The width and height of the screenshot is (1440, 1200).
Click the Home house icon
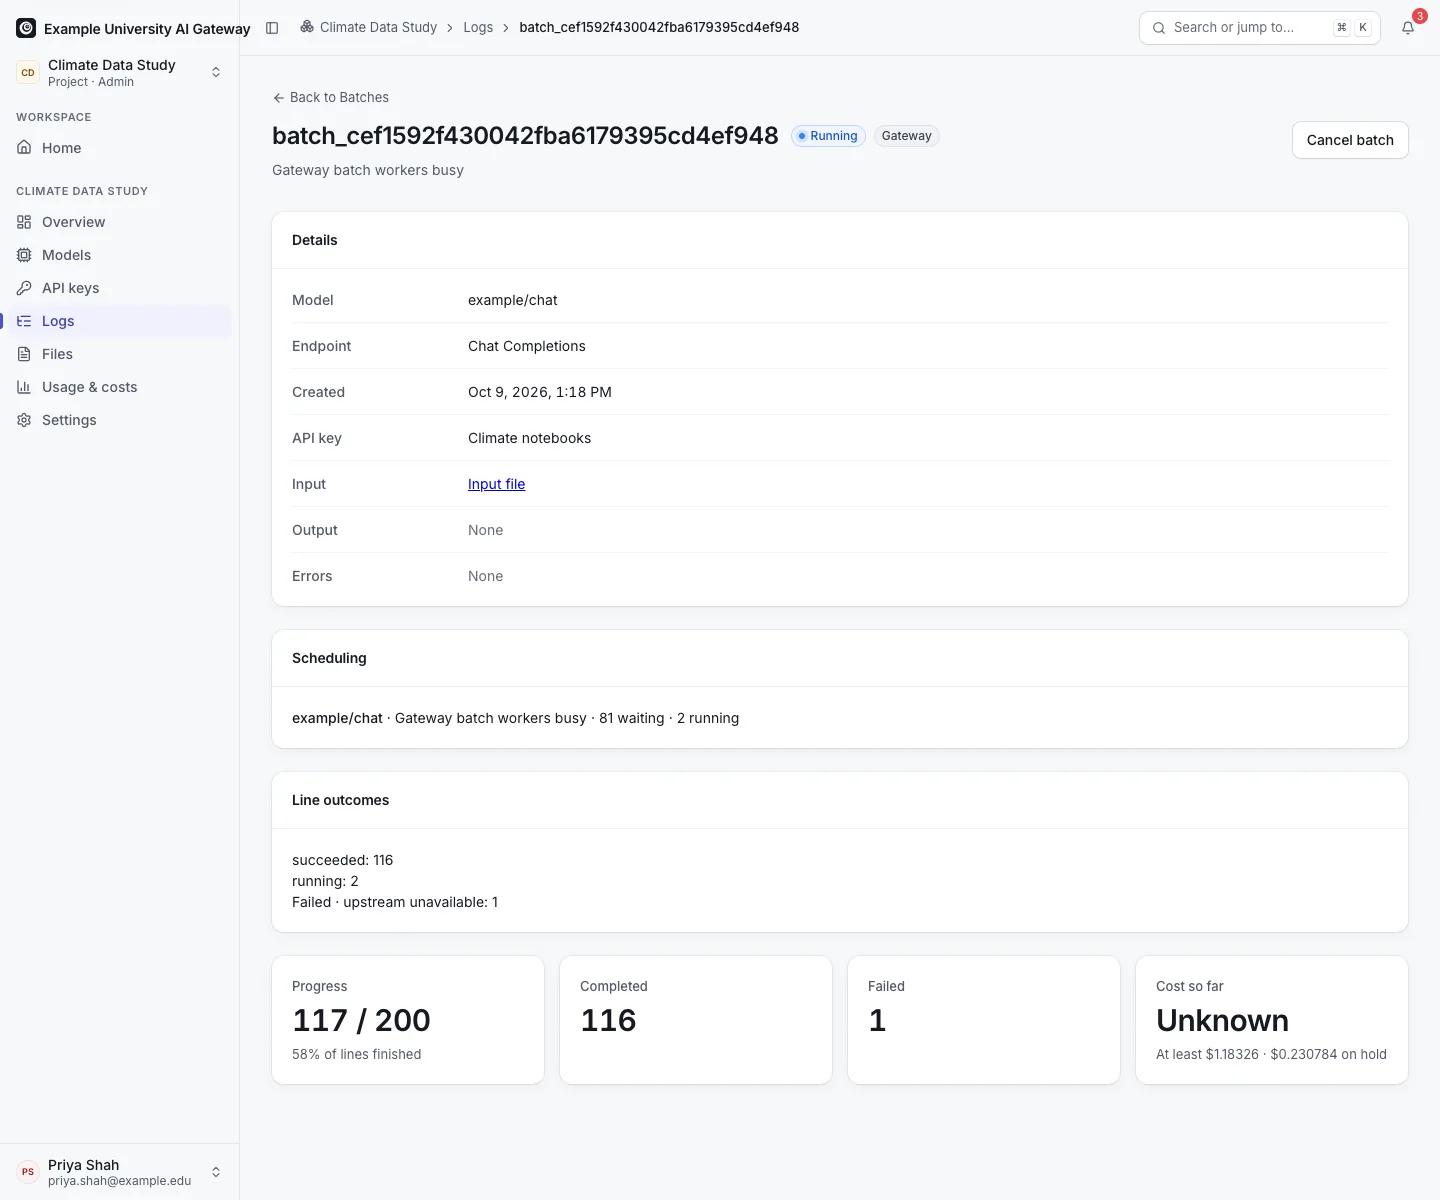pos(24,148)
